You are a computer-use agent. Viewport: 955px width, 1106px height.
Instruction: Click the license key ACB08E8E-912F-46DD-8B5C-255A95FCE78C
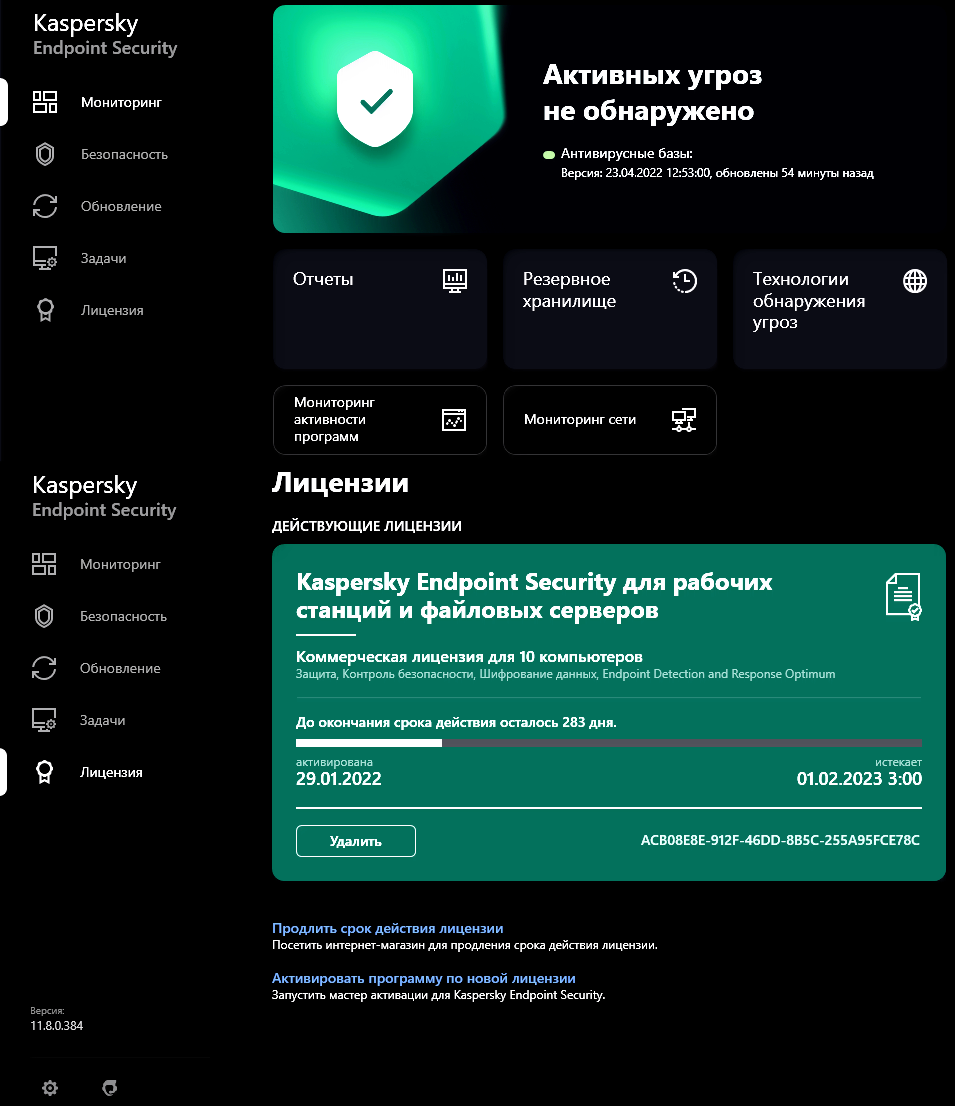tap(780, 840)
